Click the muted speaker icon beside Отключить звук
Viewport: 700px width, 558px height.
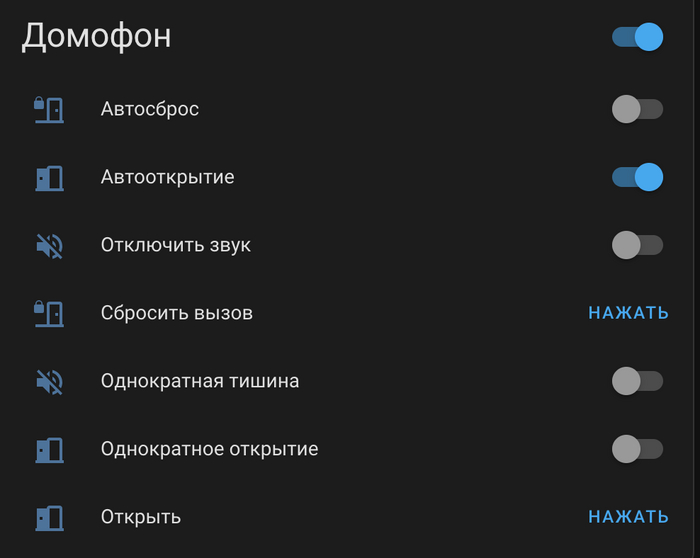49,245
